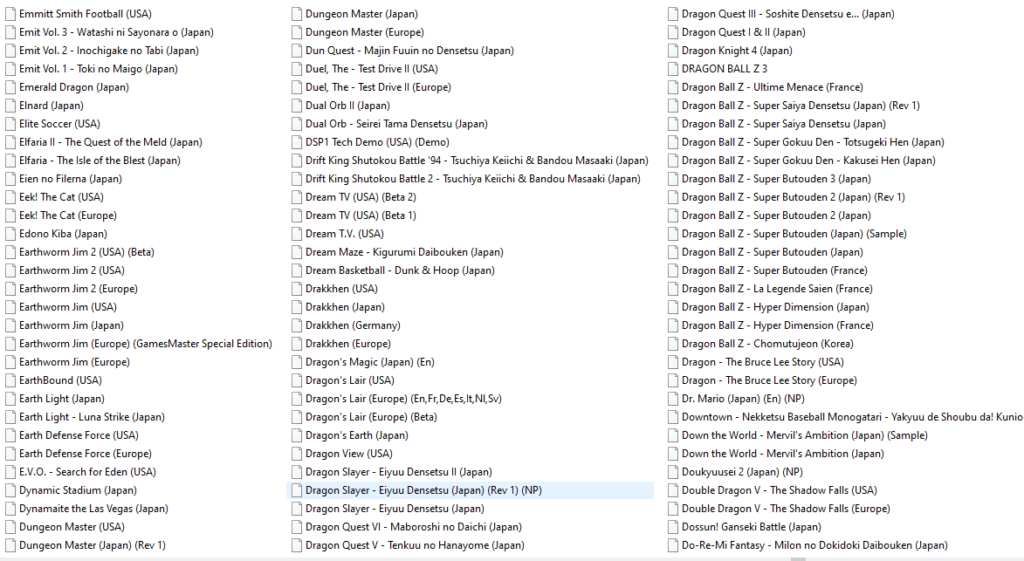This screenshot has width=1024, height=561.
Task: Click the file icon for Dr. Mario (Japan)
Action: point(672,398)
